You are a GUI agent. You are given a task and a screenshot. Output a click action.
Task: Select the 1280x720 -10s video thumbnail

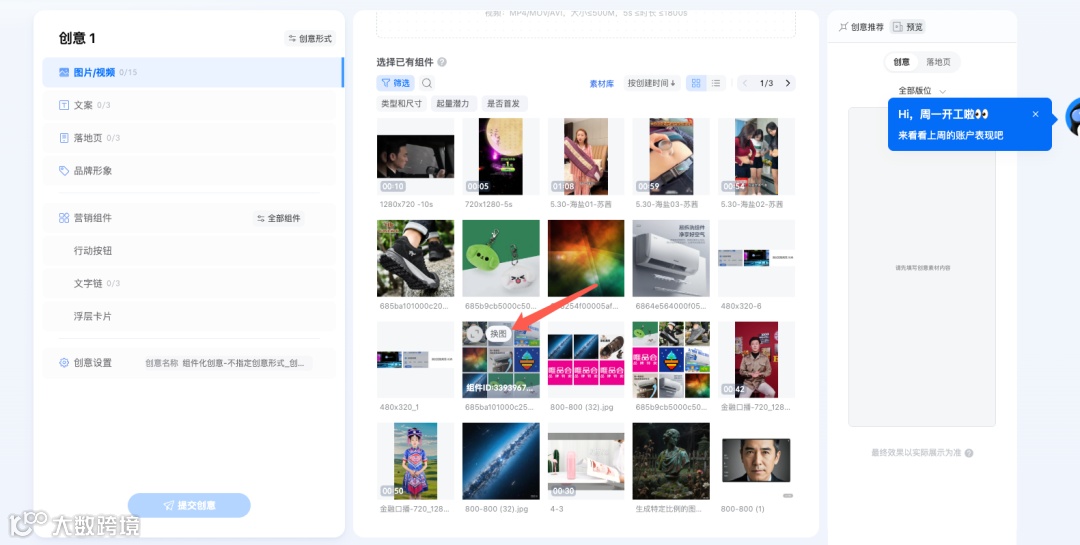pos(415,156)
